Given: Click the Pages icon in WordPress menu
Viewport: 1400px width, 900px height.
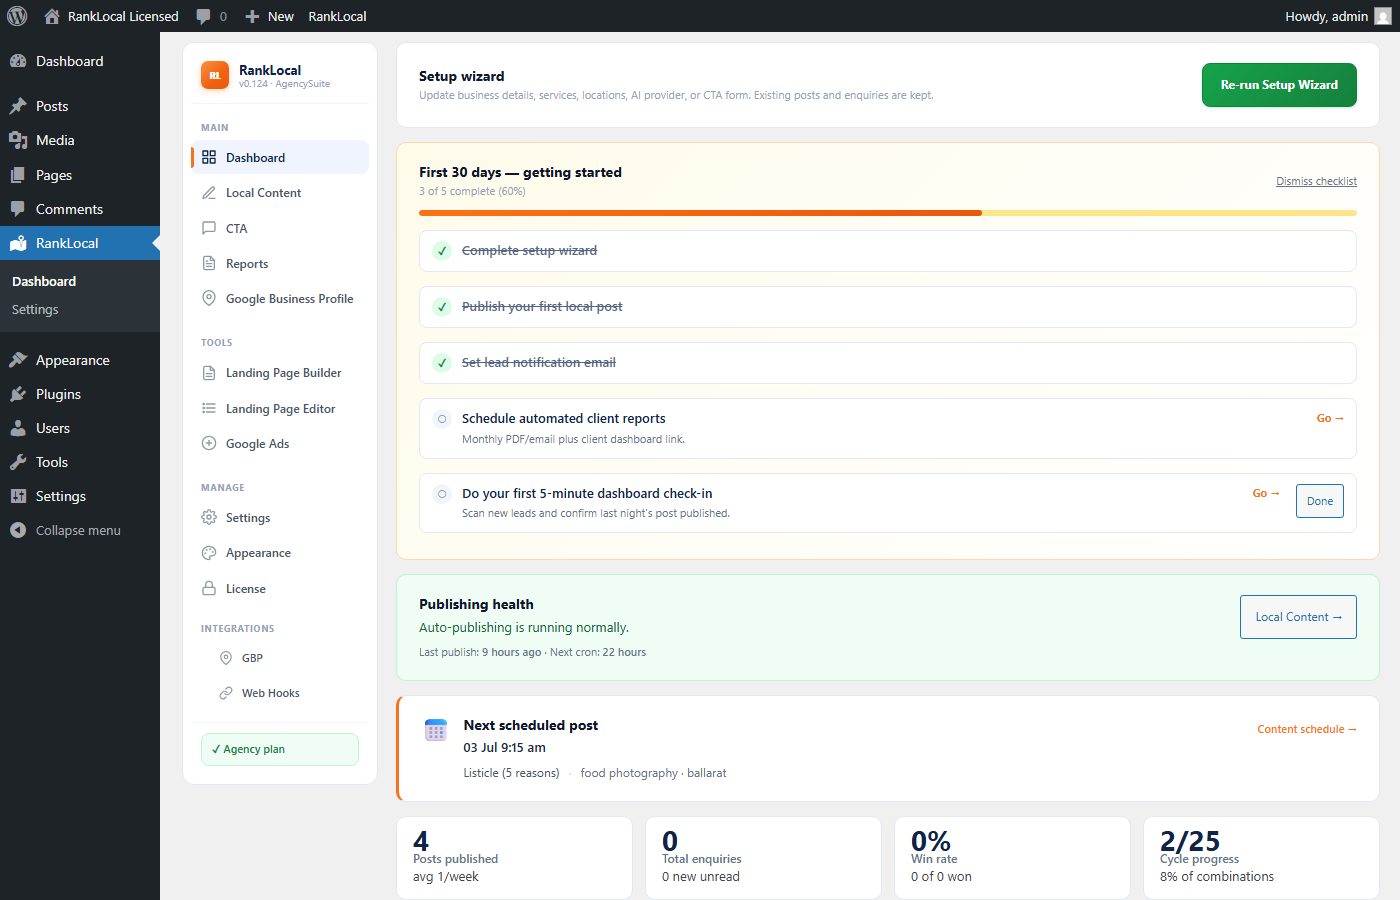Looking at the screenshot, I should coord(18,175).
